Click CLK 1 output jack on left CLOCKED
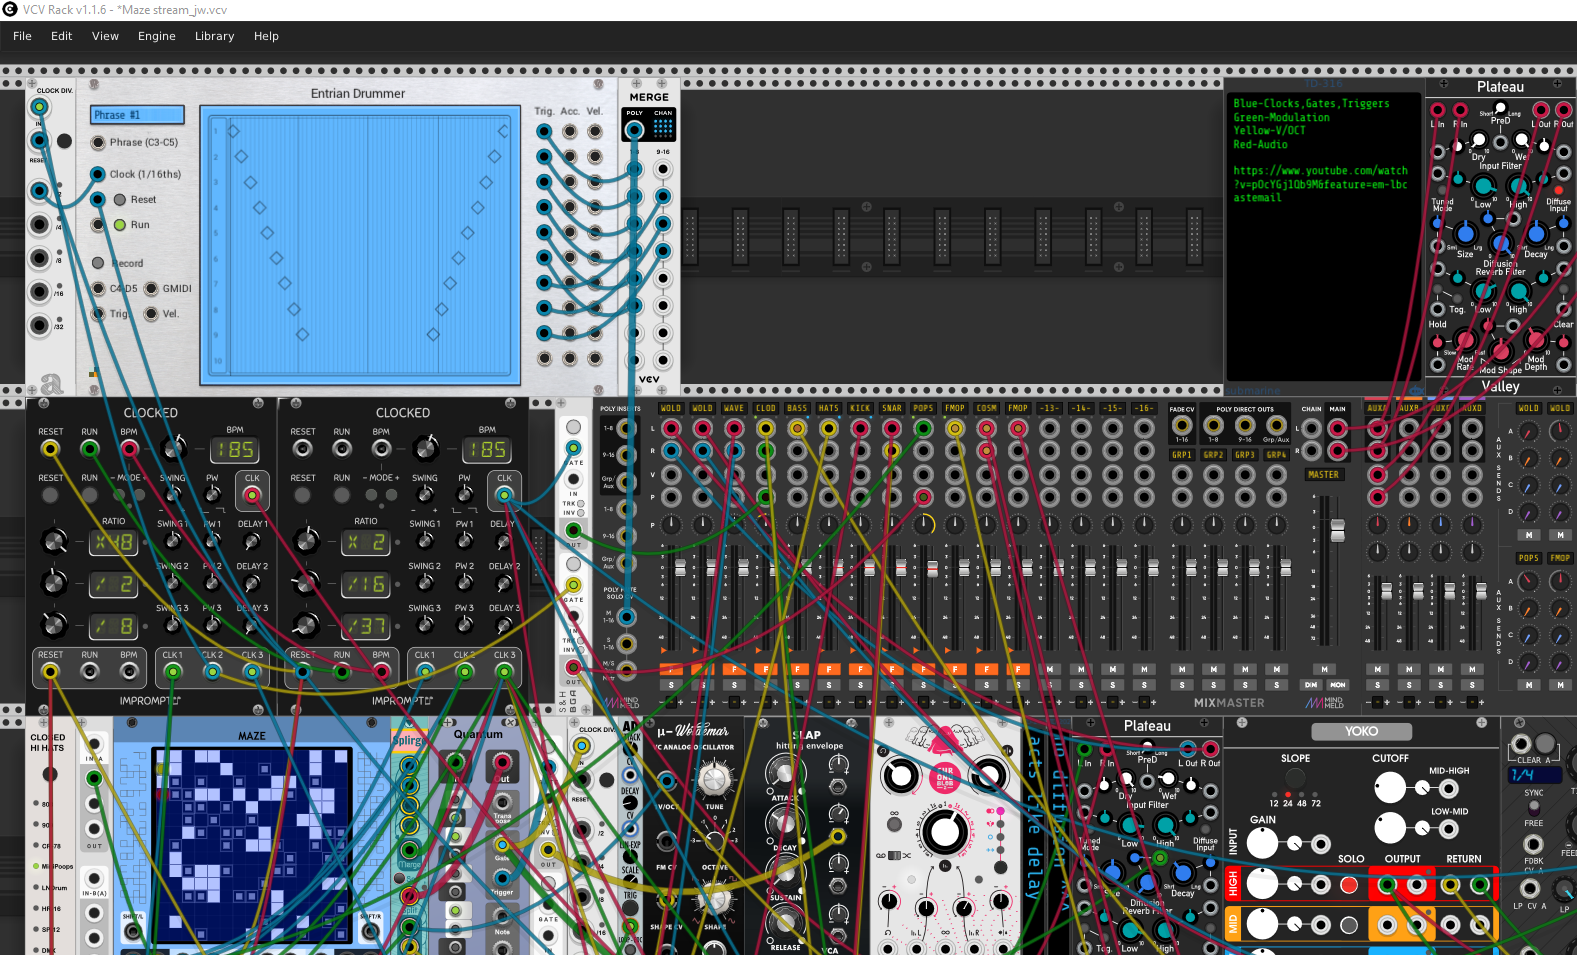Screen dimensions: 1577x955 click(x=173, y=672)
